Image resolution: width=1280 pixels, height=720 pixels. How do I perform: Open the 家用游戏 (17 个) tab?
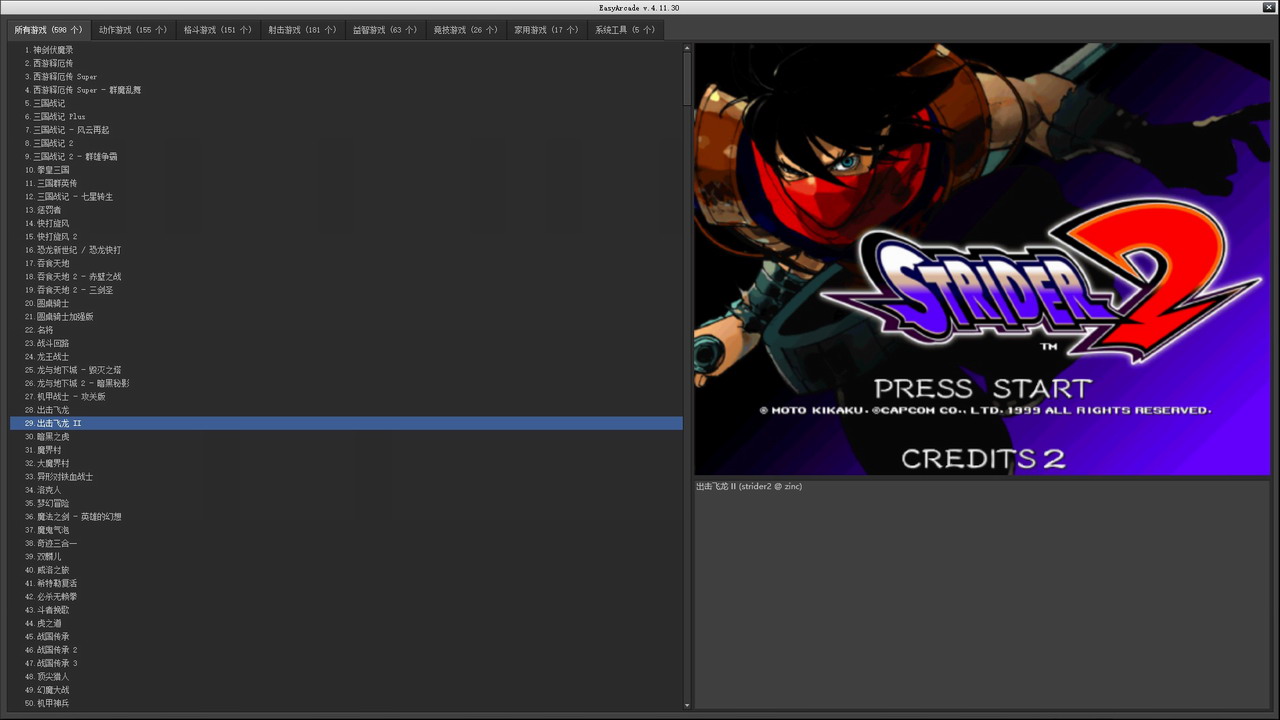pos(546,30)
